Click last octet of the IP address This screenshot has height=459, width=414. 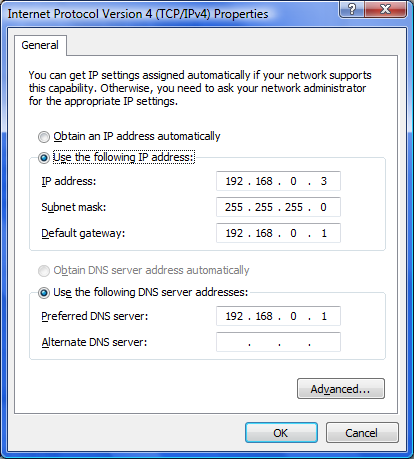coord(324,181)
